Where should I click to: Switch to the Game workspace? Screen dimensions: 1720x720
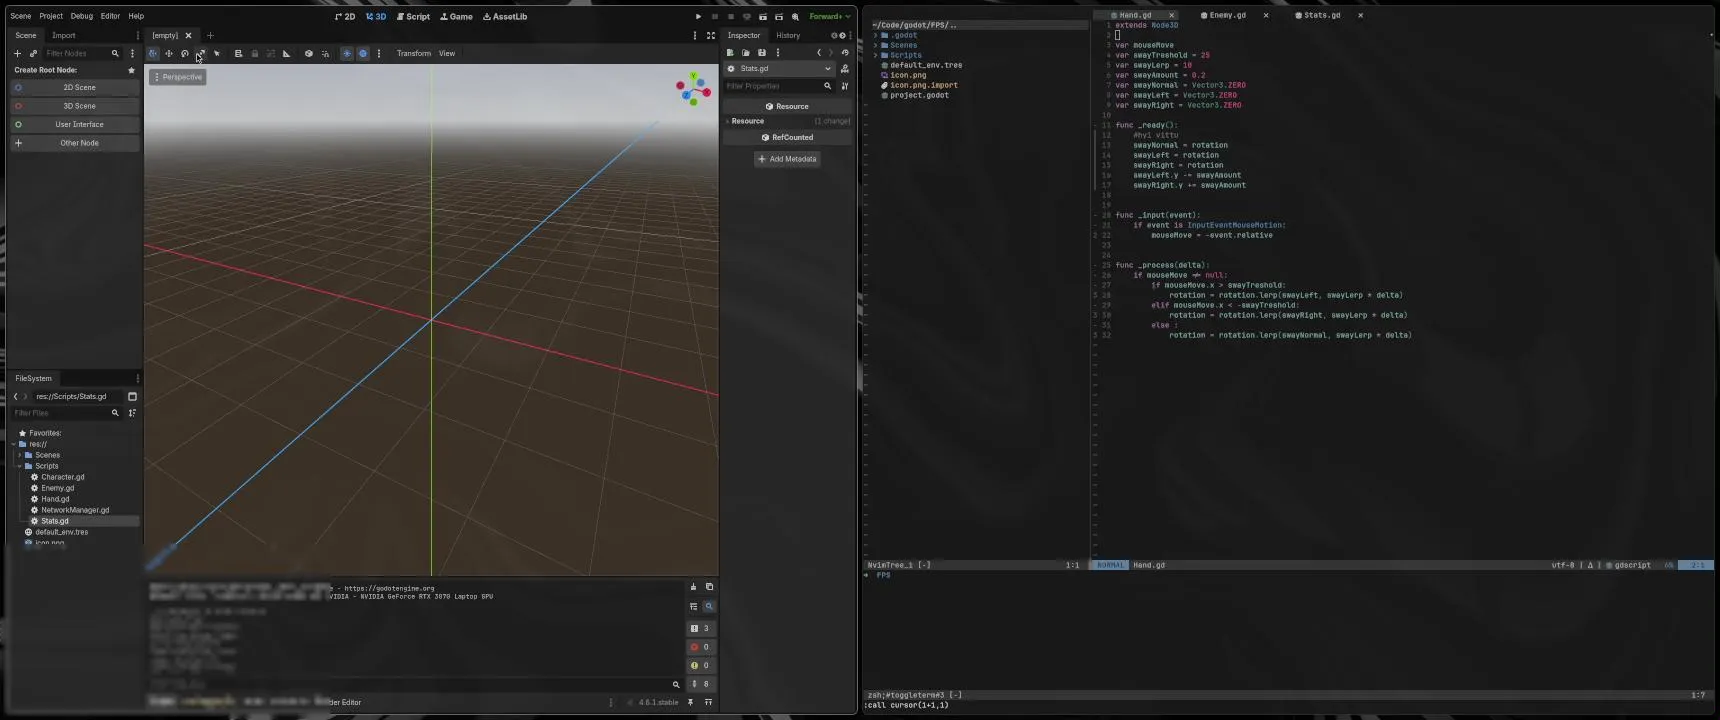(456, 16)
